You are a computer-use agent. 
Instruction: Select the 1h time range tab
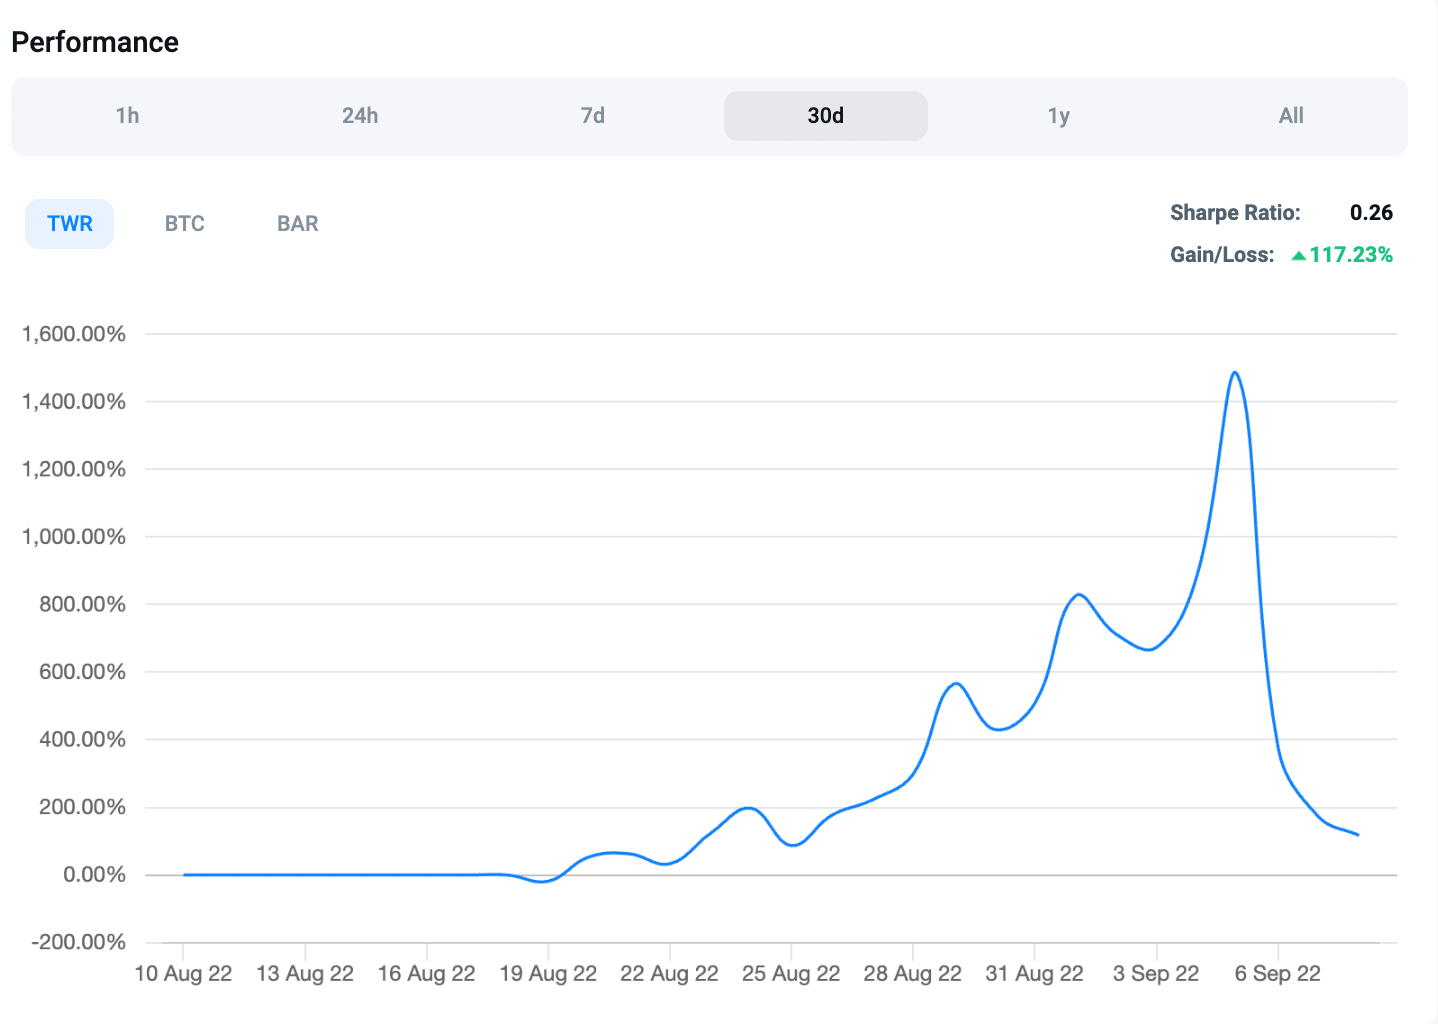click(x=127, y=116)
